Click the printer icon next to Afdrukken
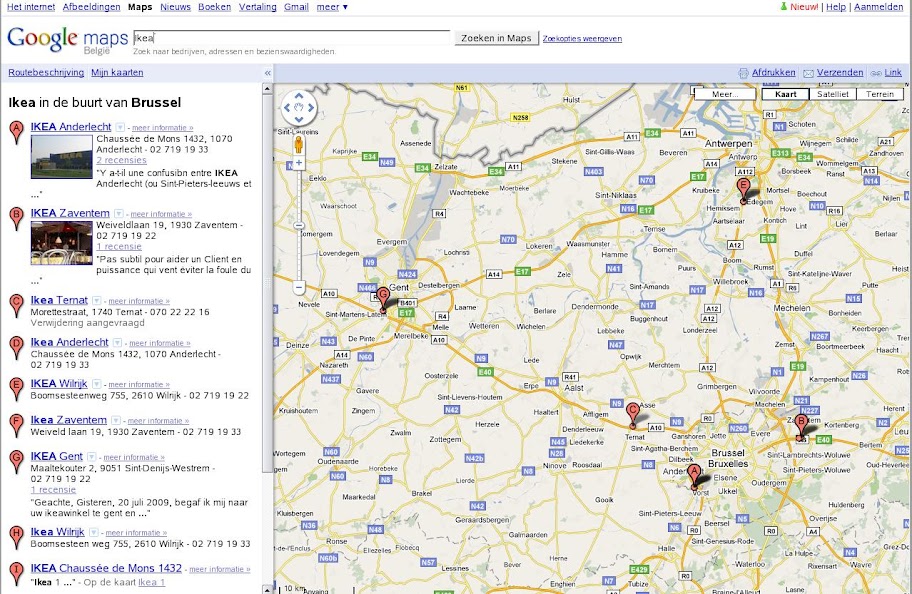Image resolution: width=912 pixels, height=594 pixels. [x=743, y=73]
